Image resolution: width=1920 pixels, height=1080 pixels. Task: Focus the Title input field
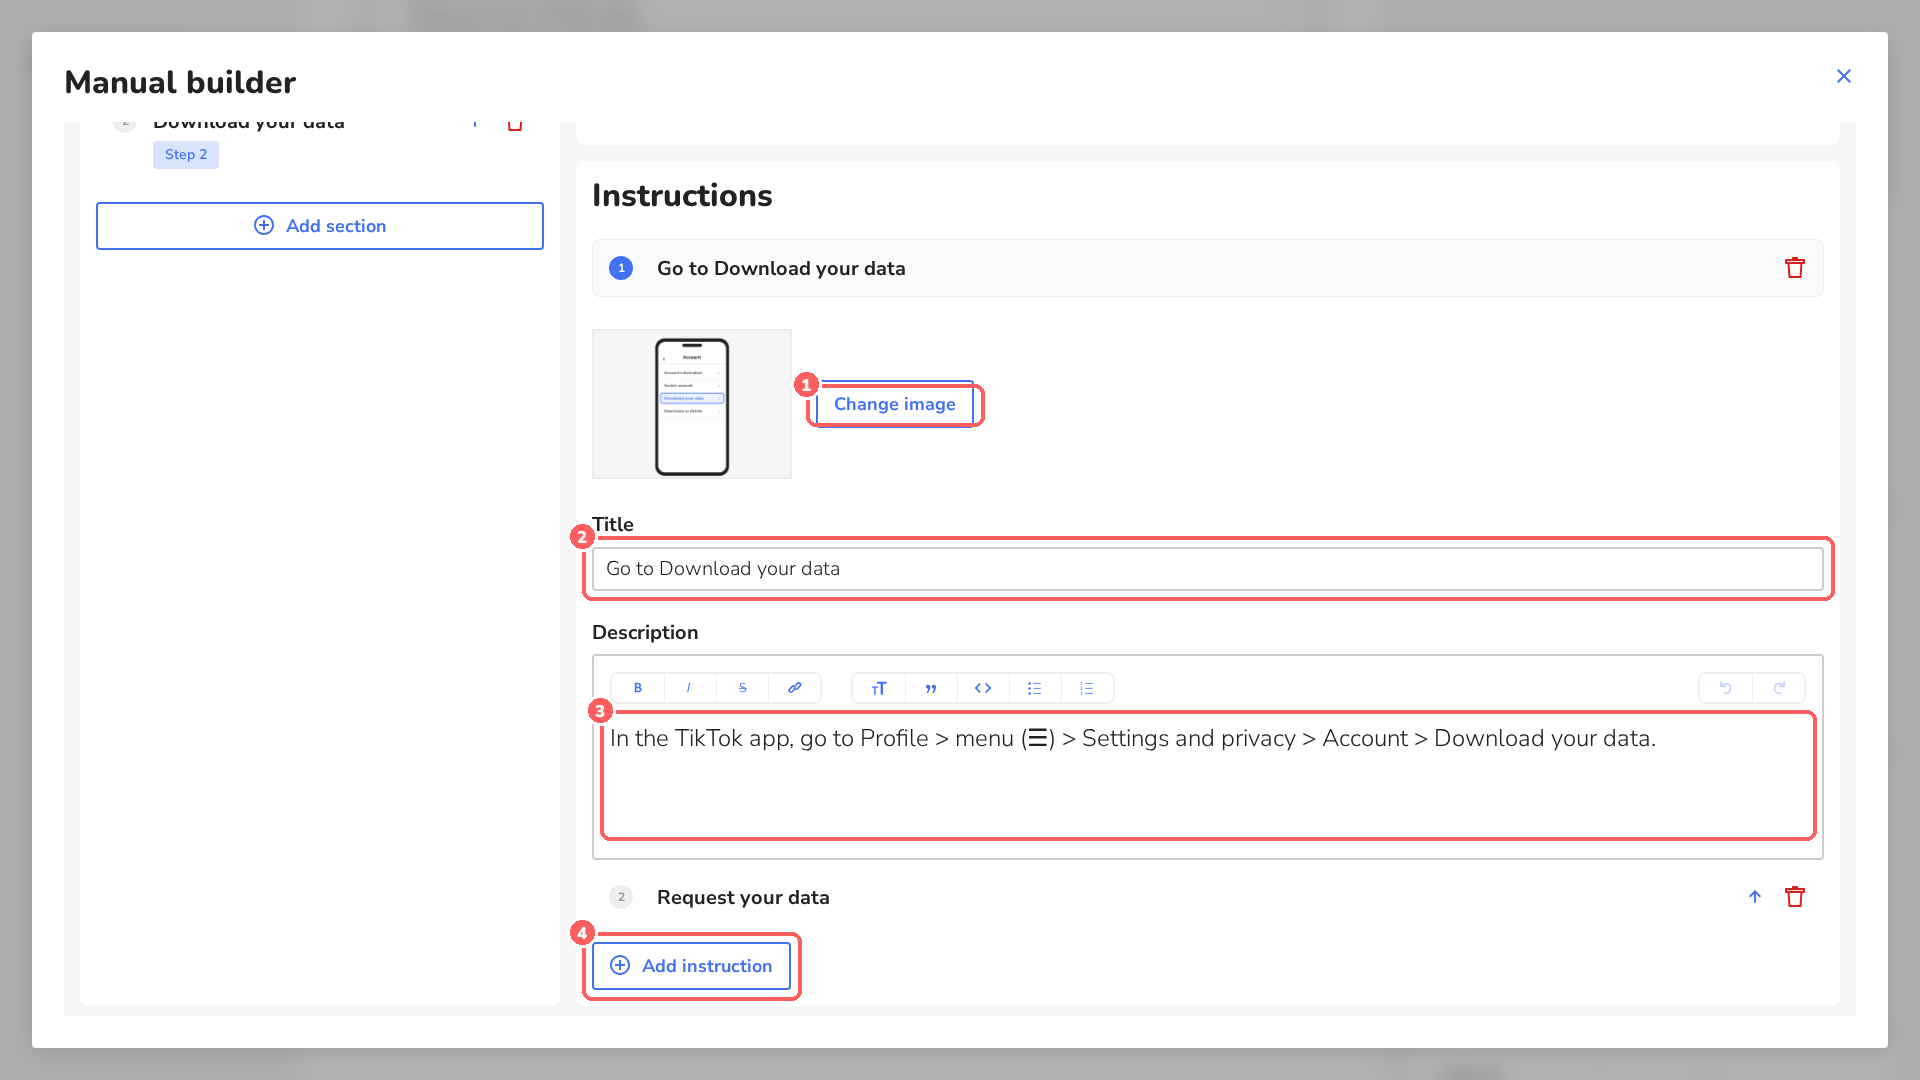(x=1208, y=568)
